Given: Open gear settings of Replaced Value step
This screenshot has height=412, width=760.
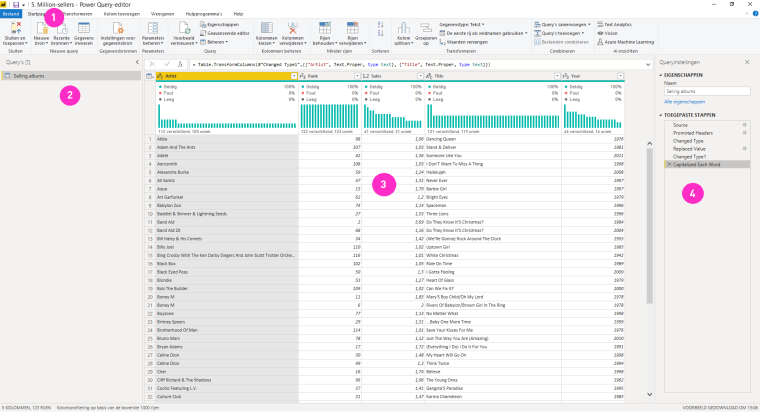Looking at the screenshot, I should pos(745,149).
